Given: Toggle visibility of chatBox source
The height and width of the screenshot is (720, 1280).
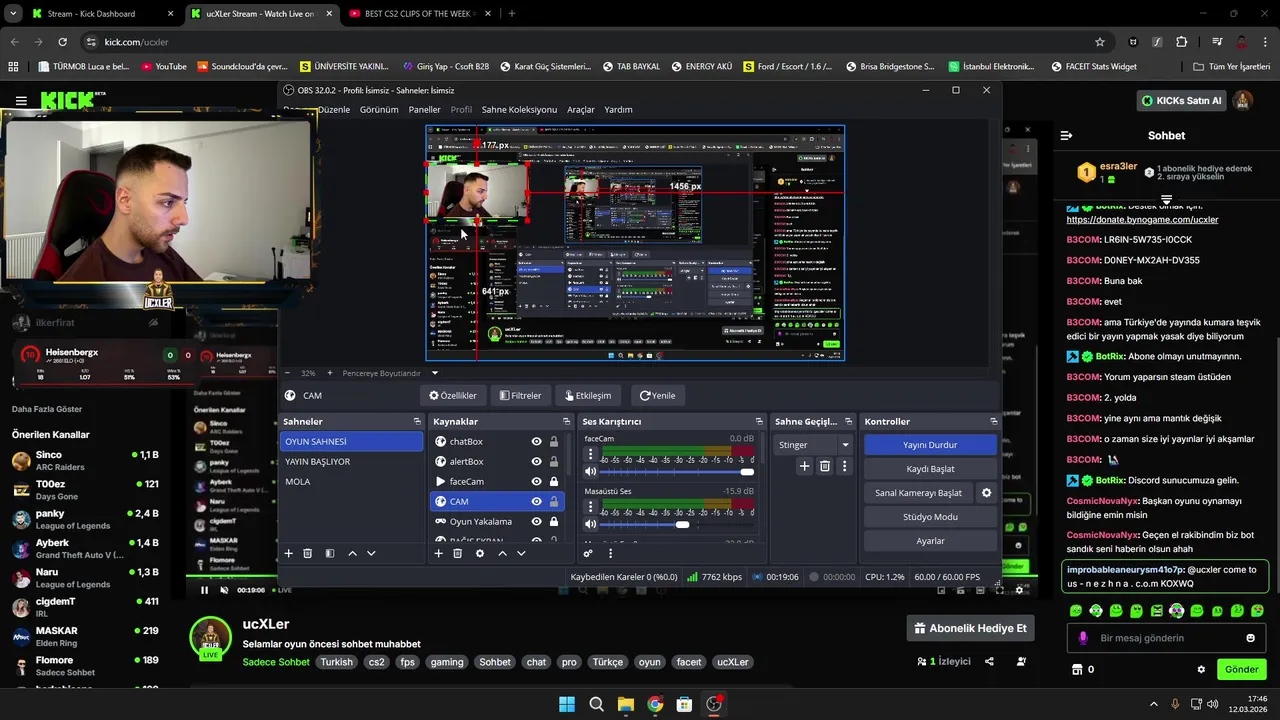Looking at the screenshot, I should [537, 441].
